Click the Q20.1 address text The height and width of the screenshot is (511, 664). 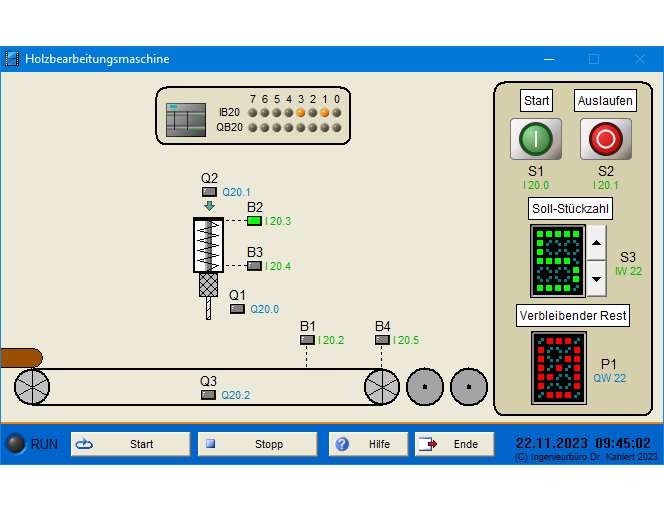[236, 192]
